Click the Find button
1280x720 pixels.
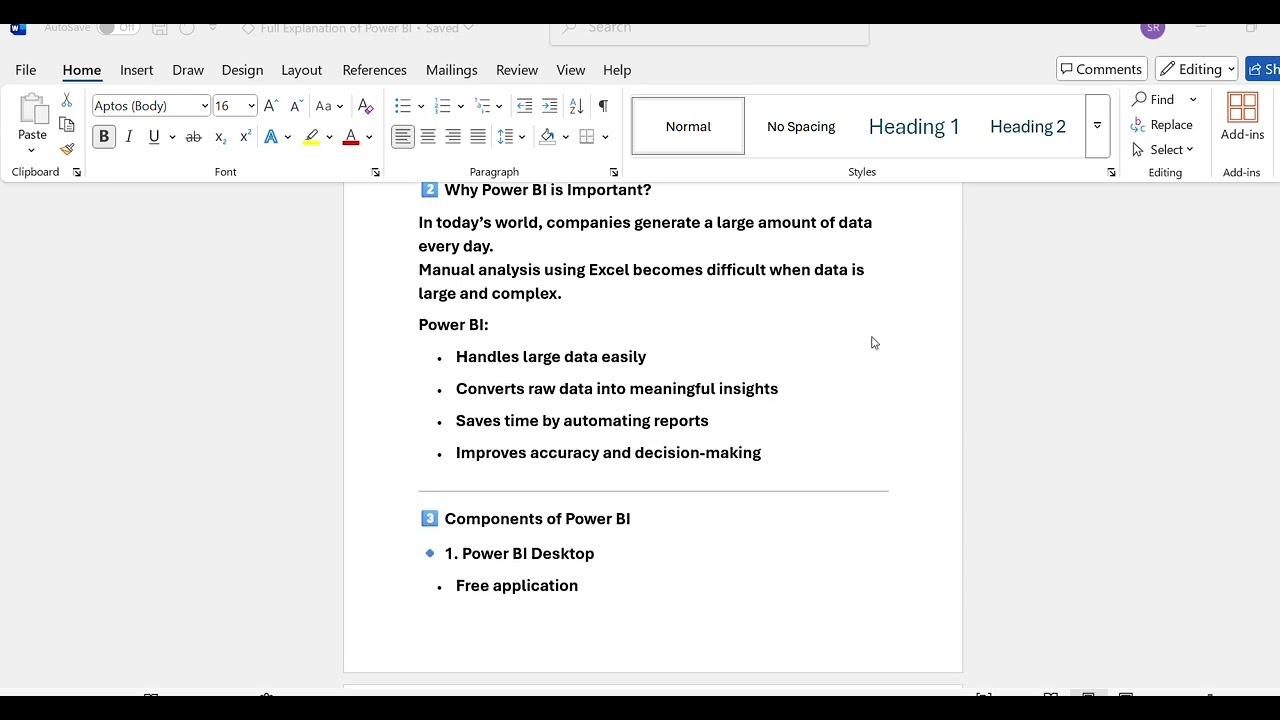click(x=1154, y=100)
